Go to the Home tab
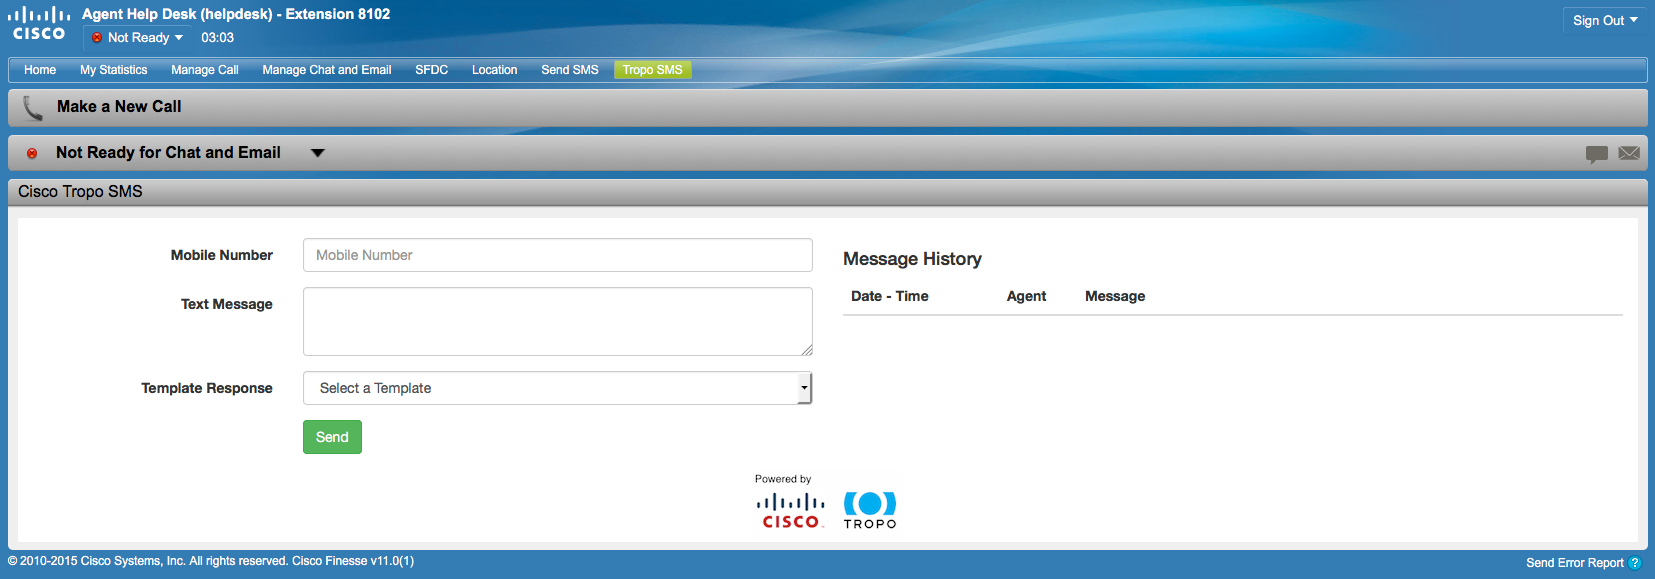 [40, 70]
